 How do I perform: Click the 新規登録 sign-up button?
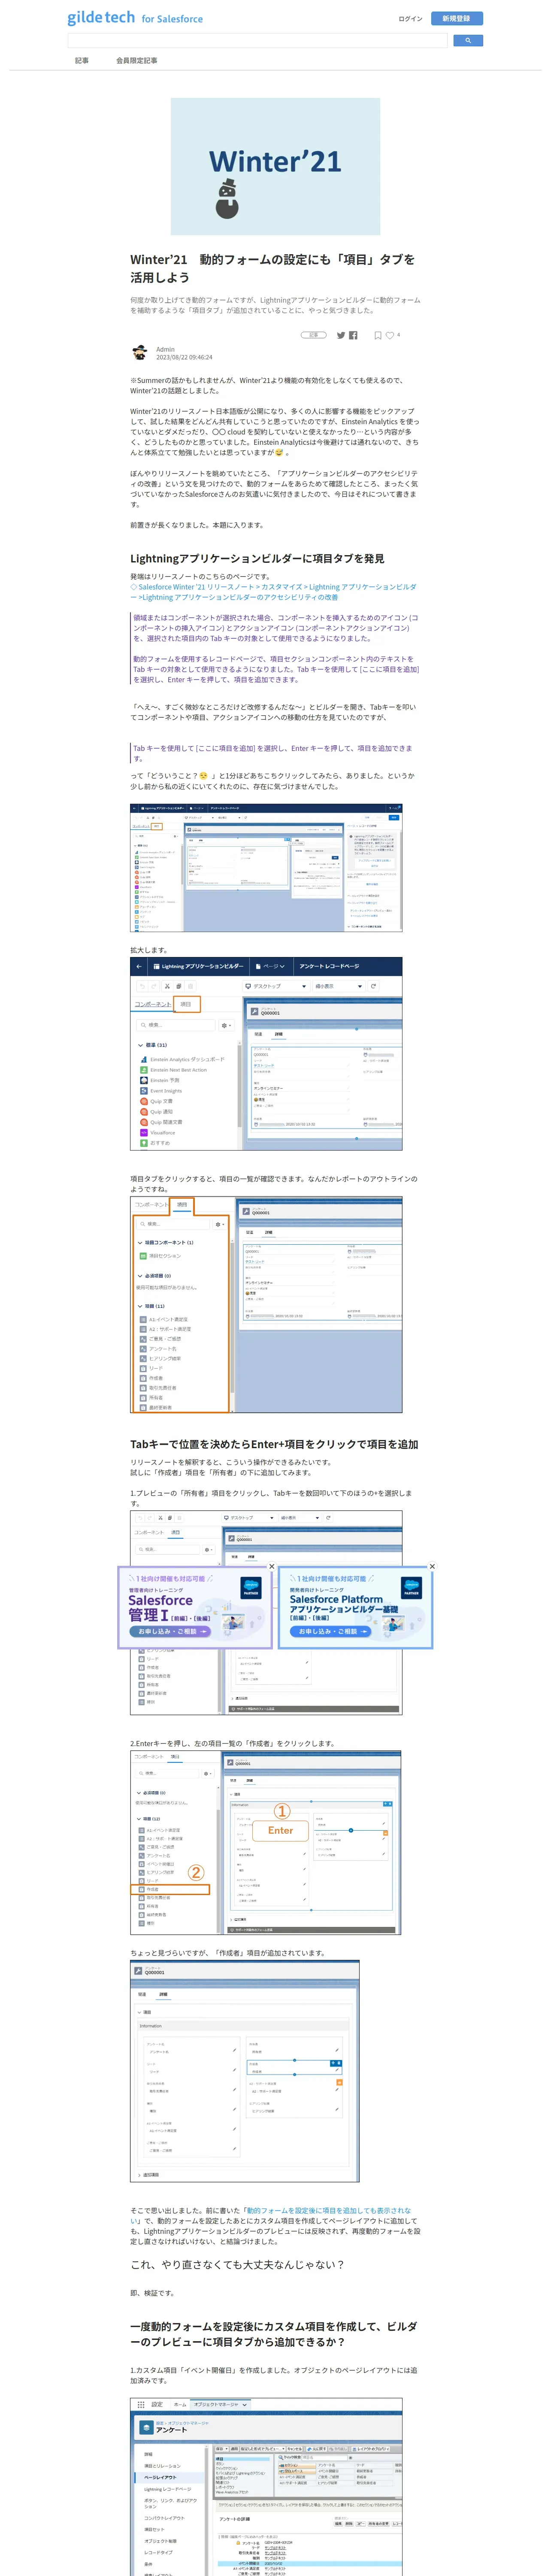coord(456,19)
